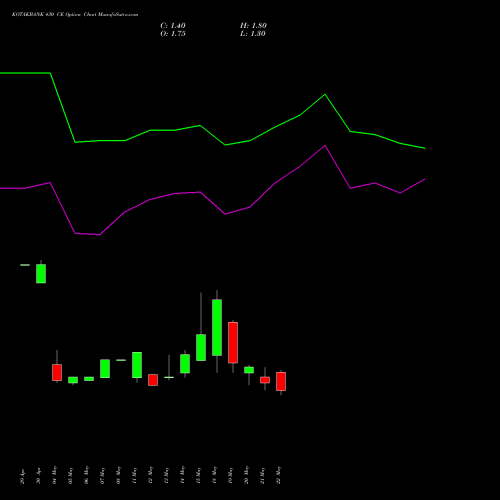
Task: Click the '15 May' date label
Action: (198, 475)
